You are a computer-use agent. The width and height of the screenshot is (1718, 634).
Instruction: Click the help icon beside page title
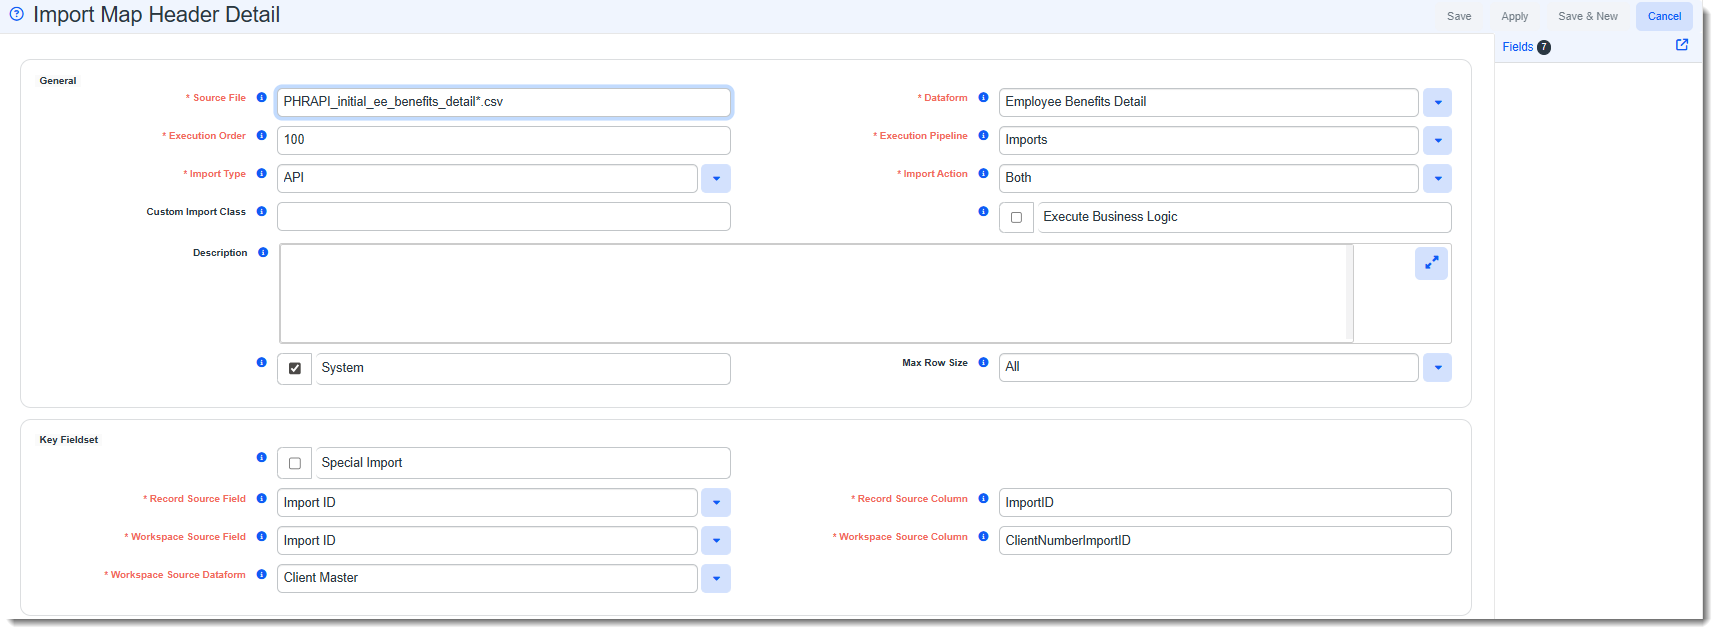click(16, 14)
